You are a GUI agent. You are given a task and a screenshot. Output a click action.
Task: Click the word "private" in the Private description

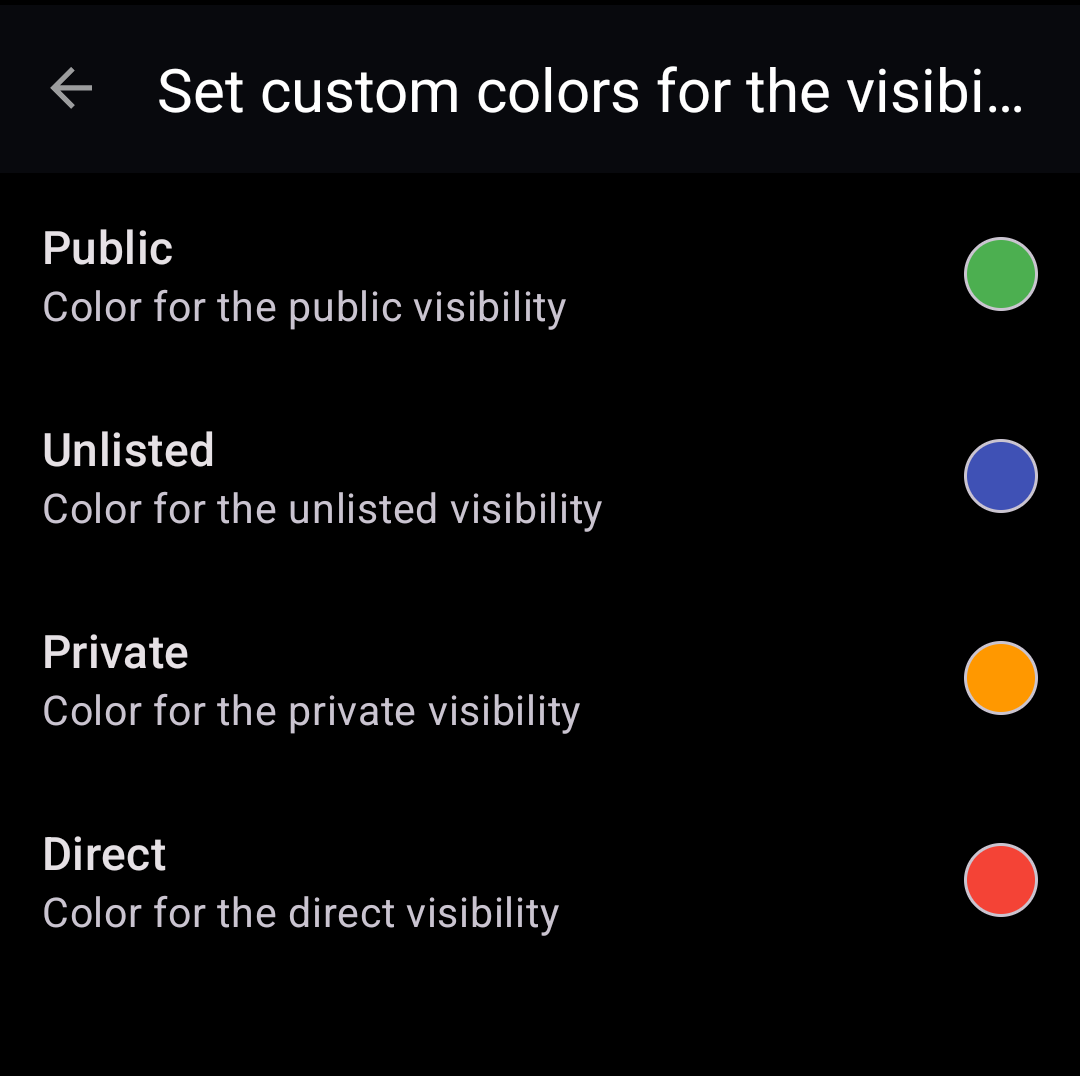pyautogui.click(x=352, y=712)
